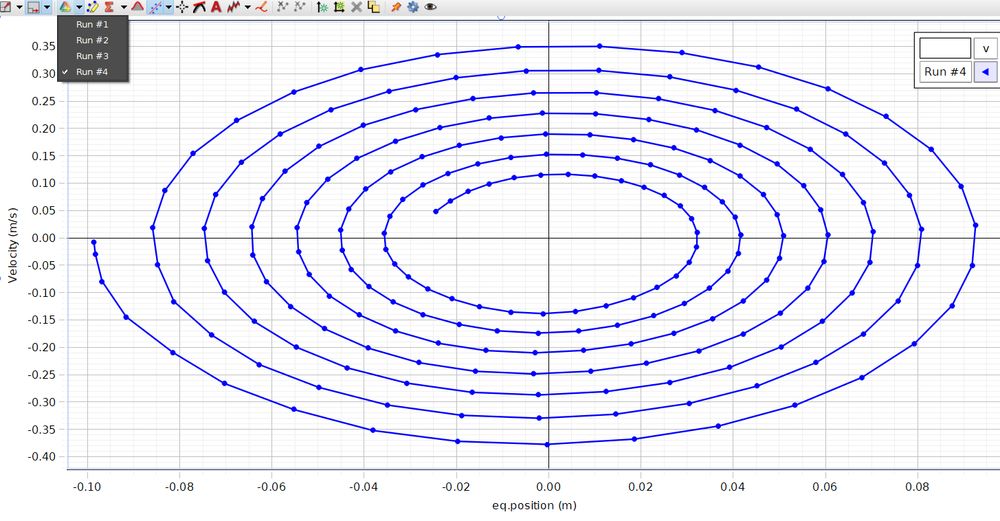Choose Run #1 from the run menu
Image resolution: width=1000 pixels, height=521 pixels.
pos(93,24)
